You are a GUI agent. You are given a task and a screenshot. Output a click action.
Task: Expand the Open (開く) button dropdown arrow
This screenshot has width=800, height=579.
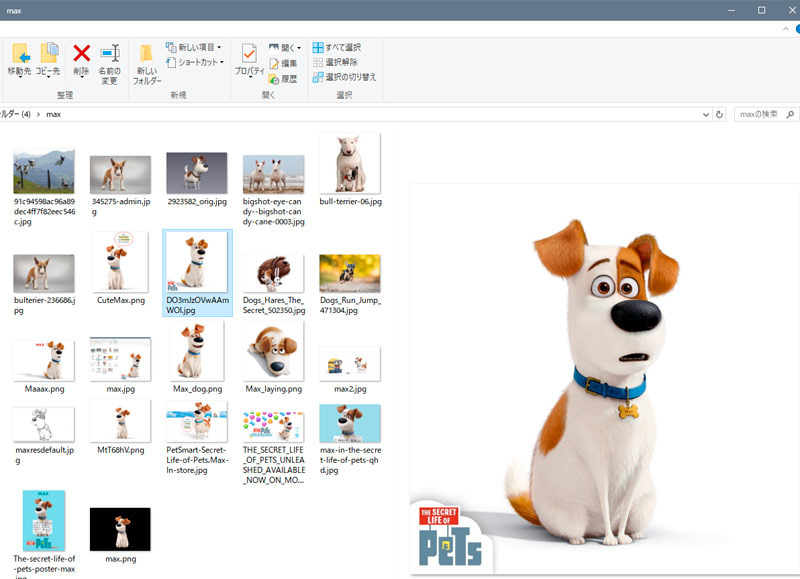(x=299, y=48)
